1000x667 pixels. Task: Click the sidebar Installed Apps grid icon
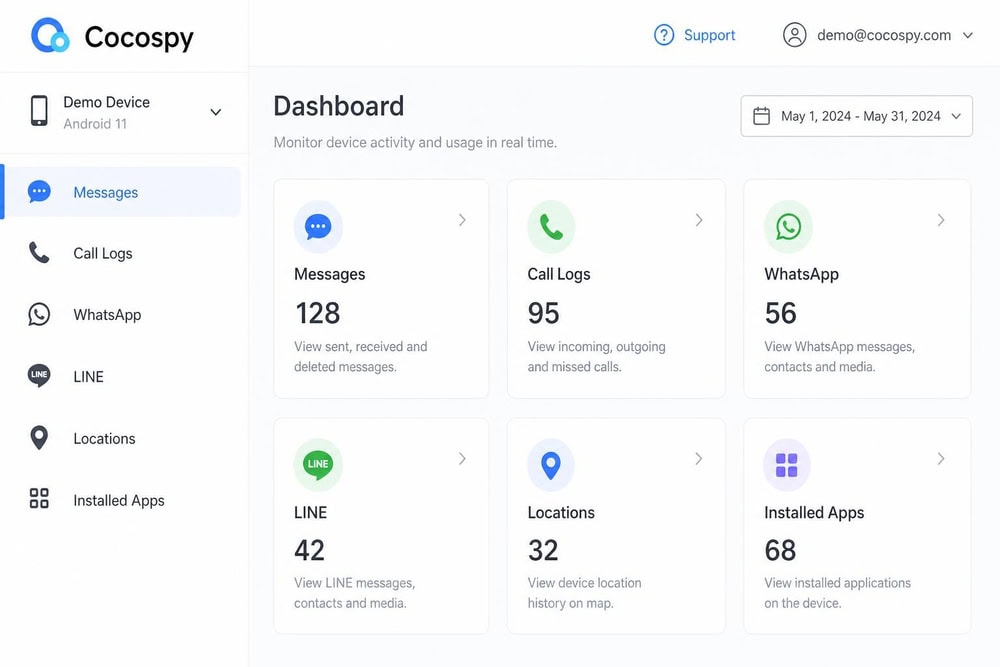pyautogui.click(x=39, y=499)
